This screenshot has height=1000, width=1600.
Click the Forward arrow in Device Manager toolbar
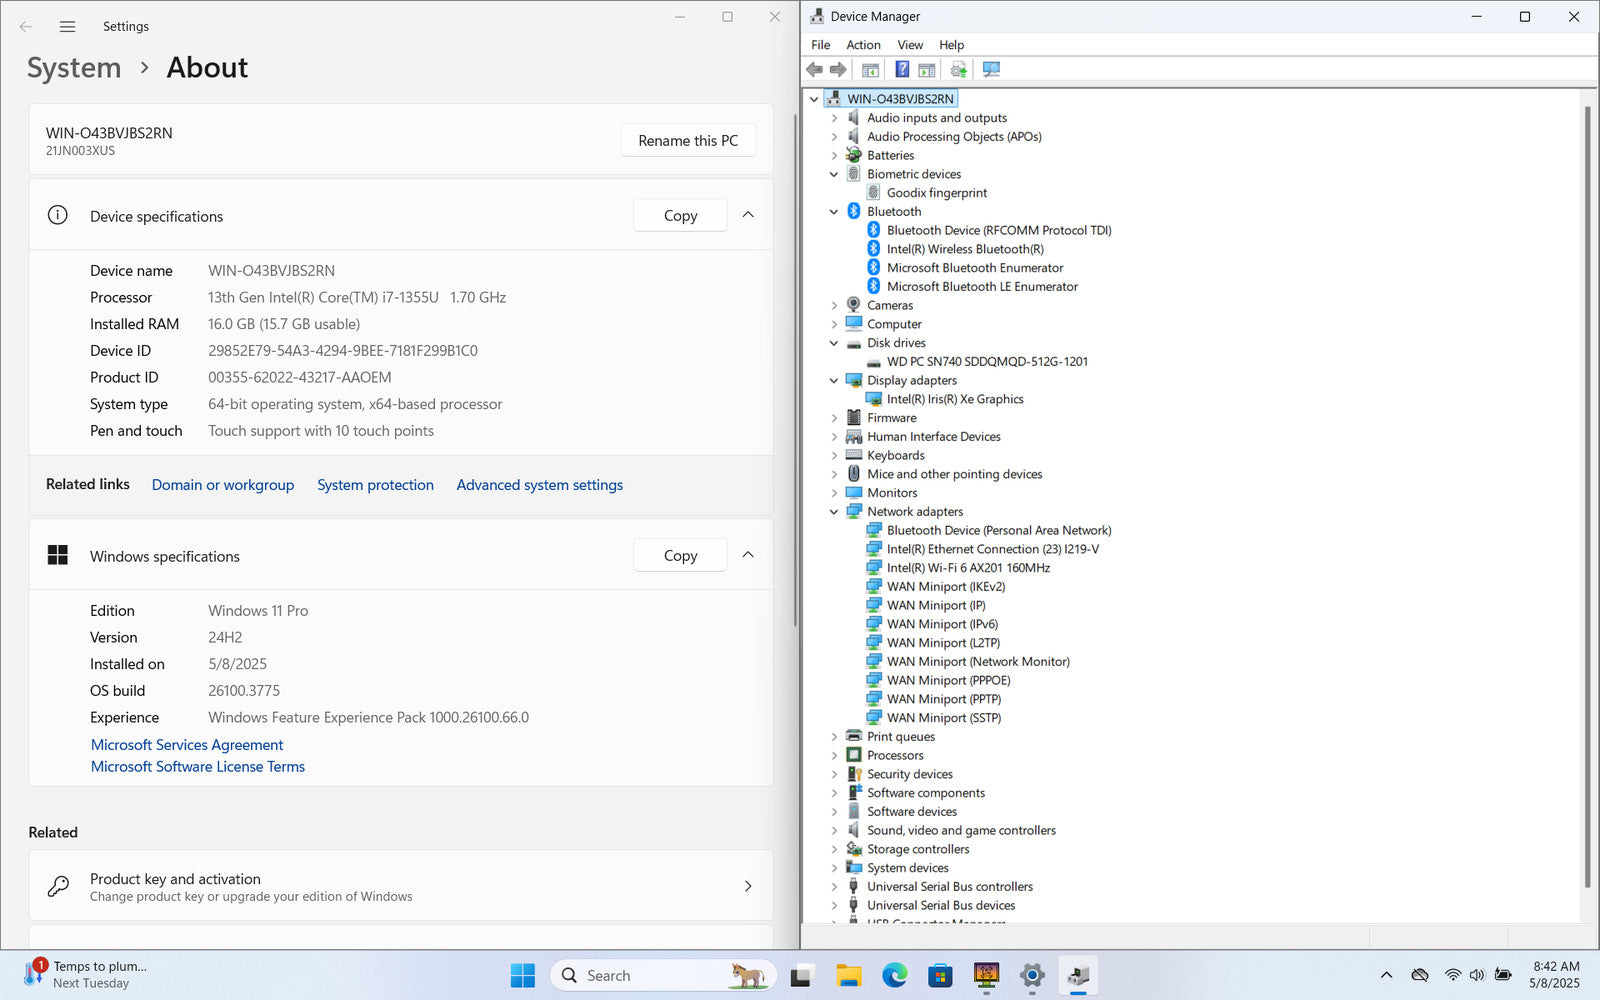tap(838, 69)
